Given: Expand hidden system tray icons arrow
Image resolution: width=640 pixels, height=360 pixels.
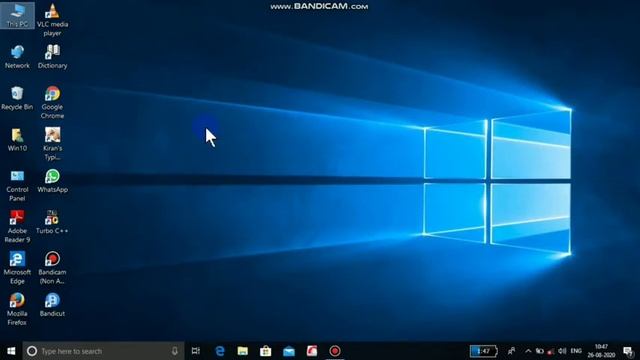Looking at the screenshot, I should pos(528,351).
